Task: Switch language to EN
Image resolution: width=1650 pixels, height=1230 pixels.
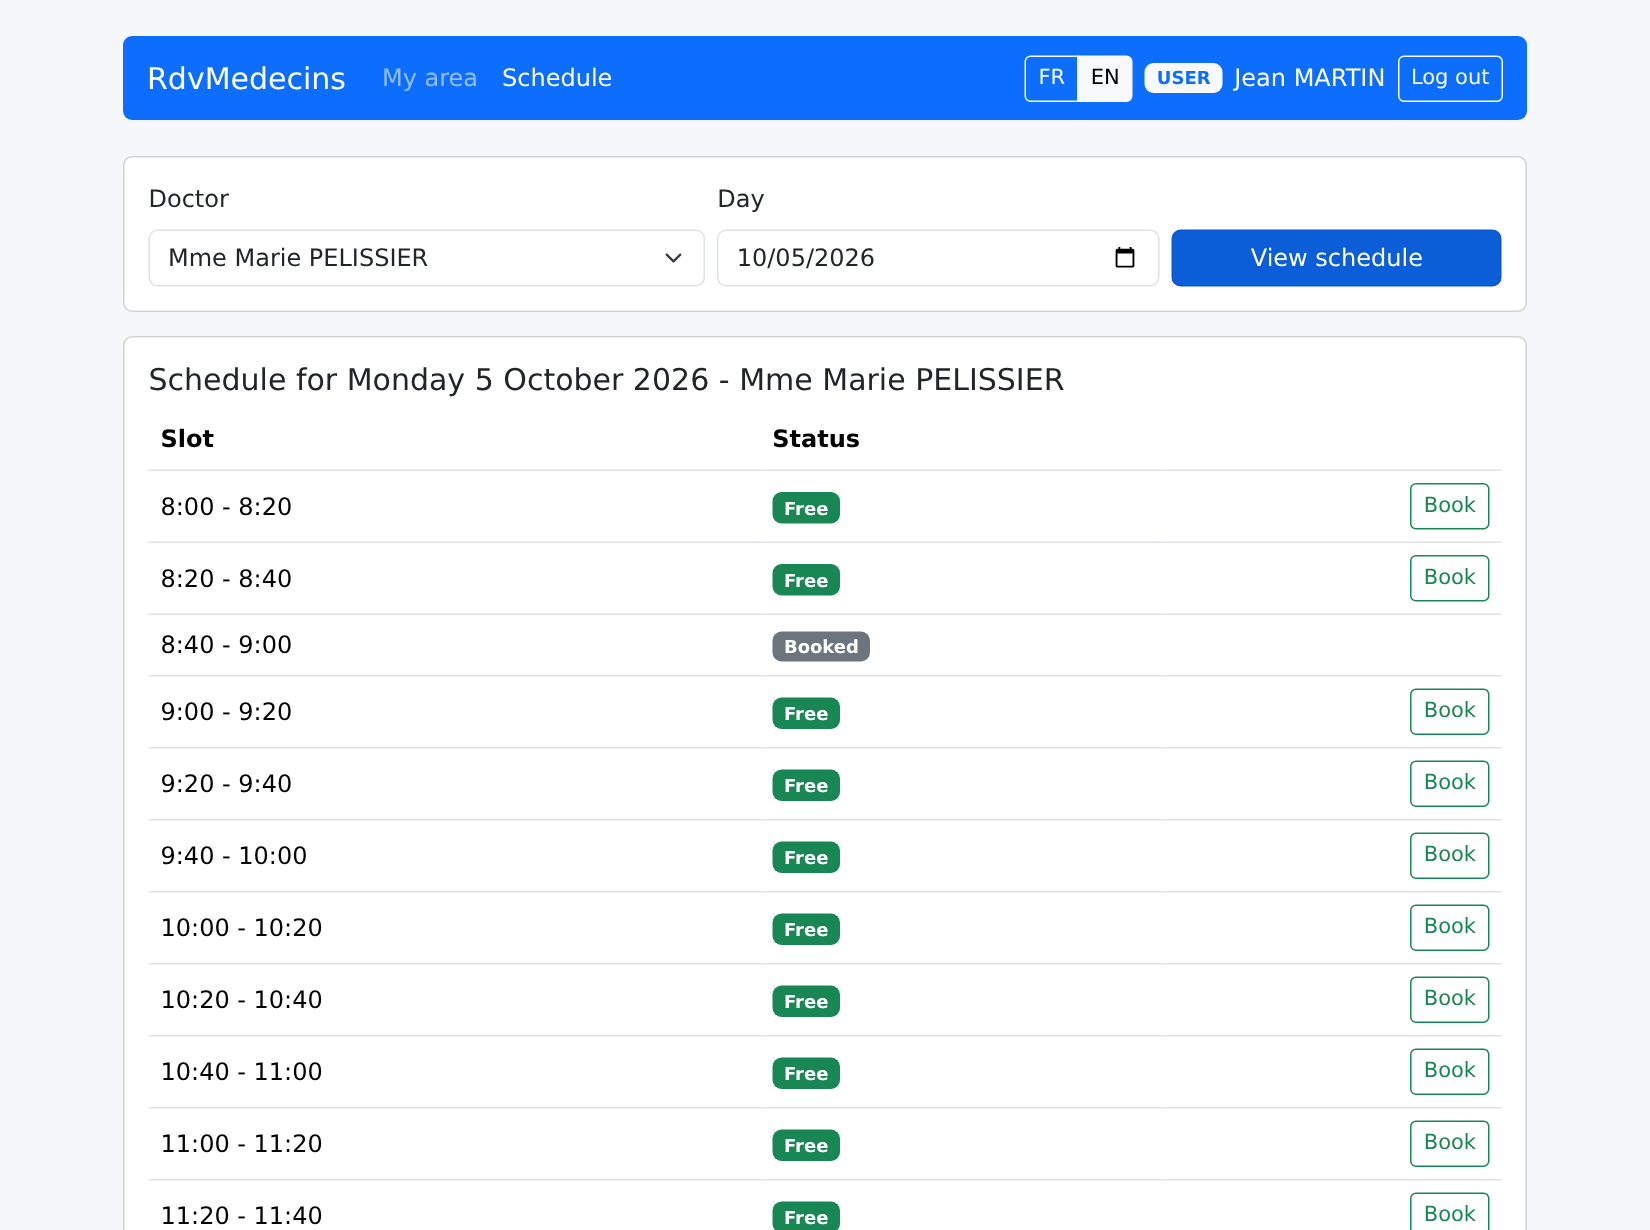Action: click(1105, 78)
